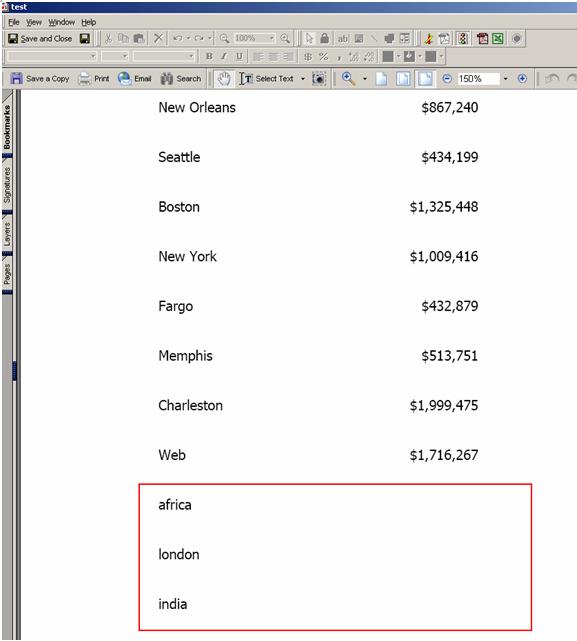
Task: Click the Snapshot tool icon
Action: tap(319, 78)
